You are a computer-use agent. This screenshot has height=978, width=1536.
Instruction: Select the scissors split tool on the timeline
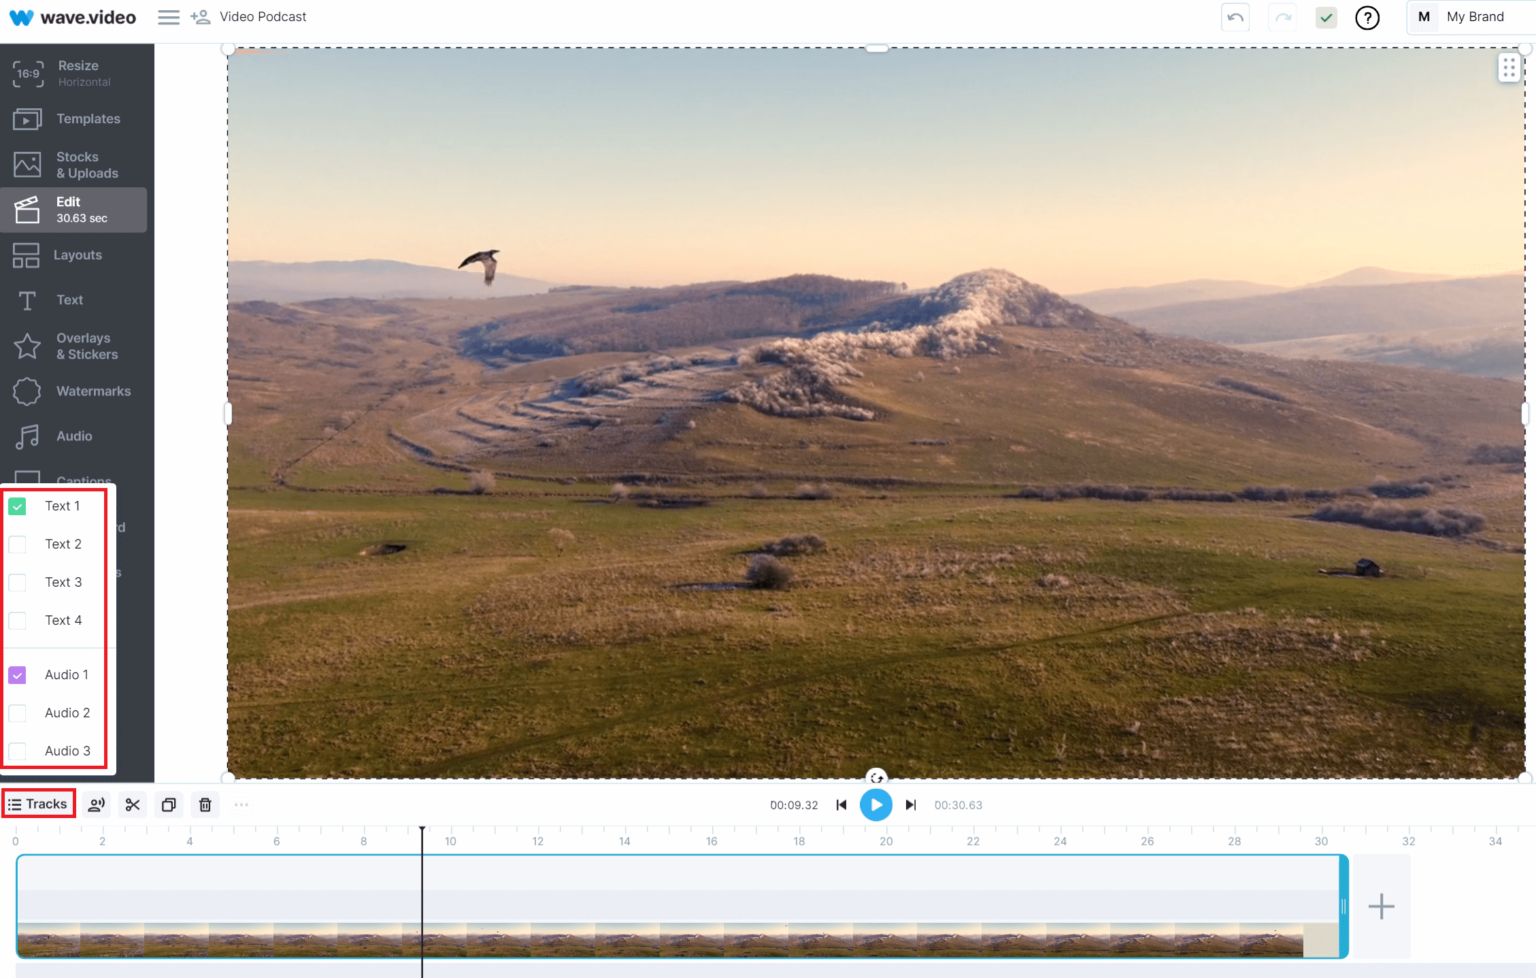click(132, 804)
